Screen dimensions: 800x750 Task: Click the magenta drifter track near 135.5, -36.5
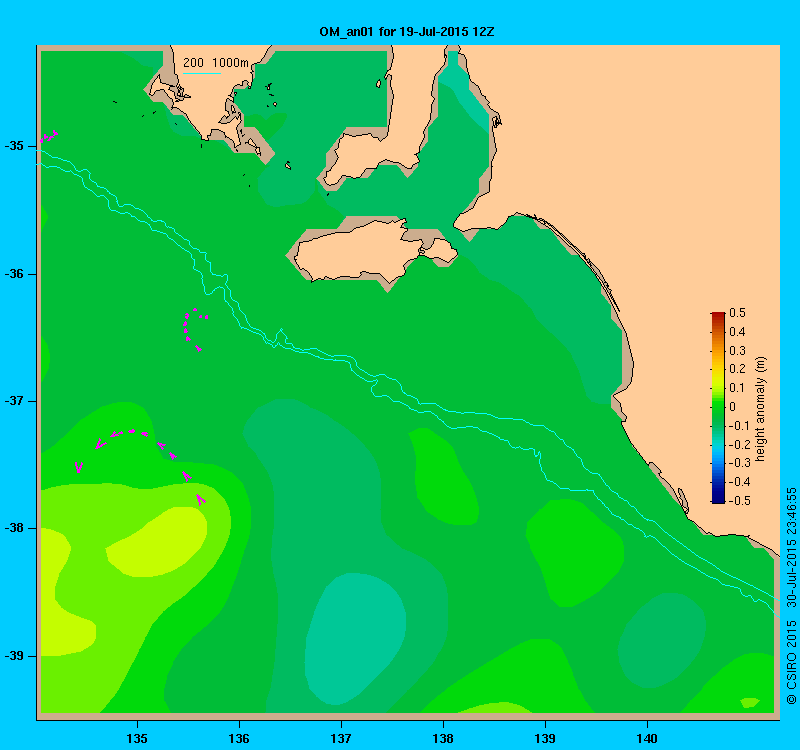[x=194, y=330]
